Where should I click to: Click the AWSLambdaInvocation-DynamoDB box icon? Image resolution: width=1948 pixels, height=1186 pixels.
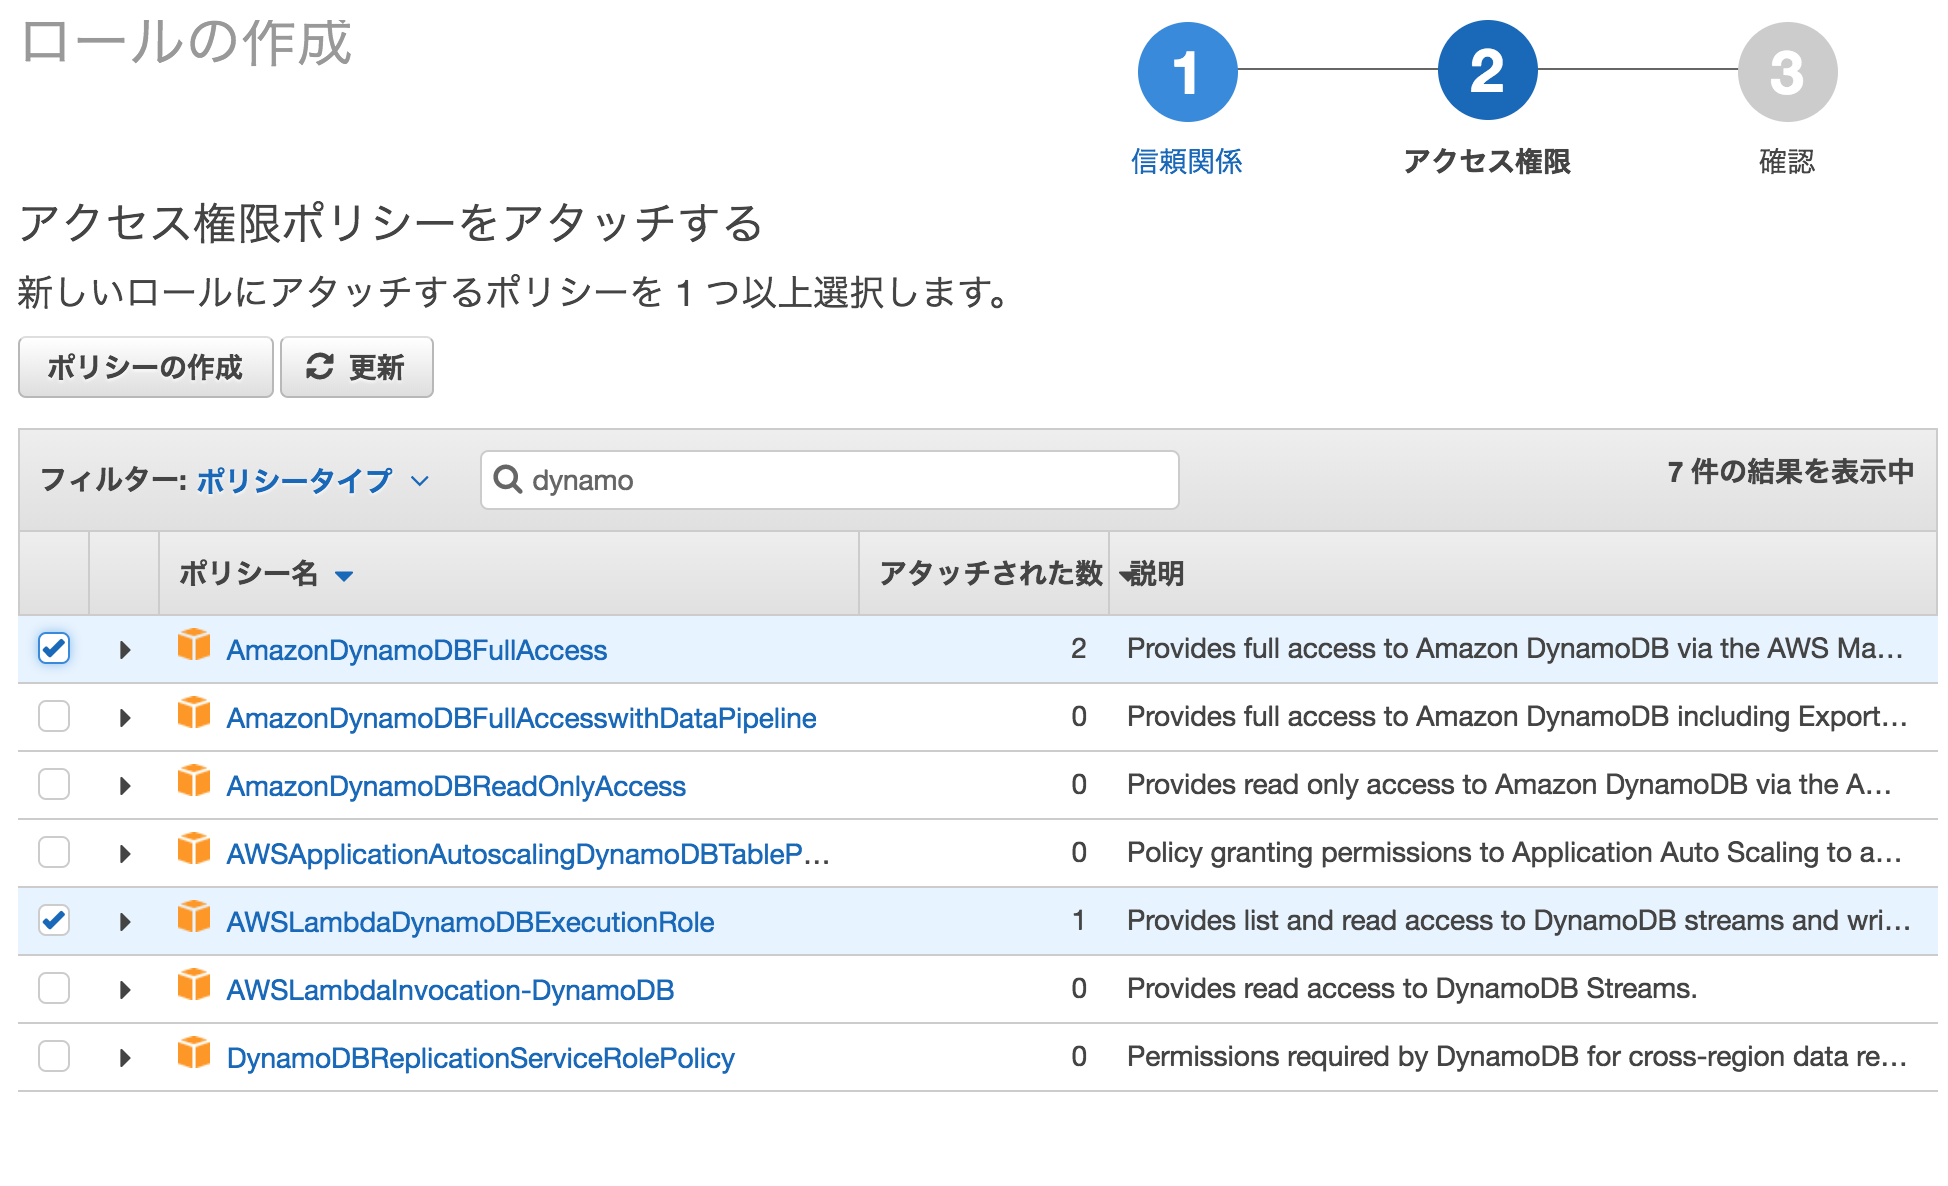coord(194,985)
